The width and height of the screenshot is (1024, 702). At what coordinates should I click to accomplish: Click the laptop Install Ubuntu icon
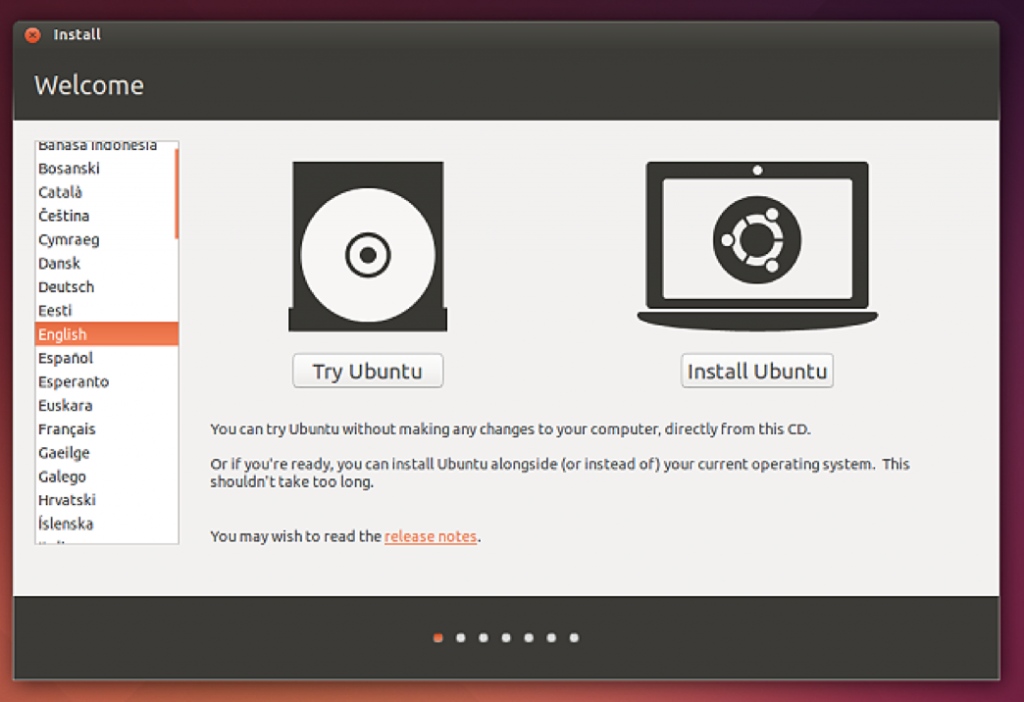point(757,246)
